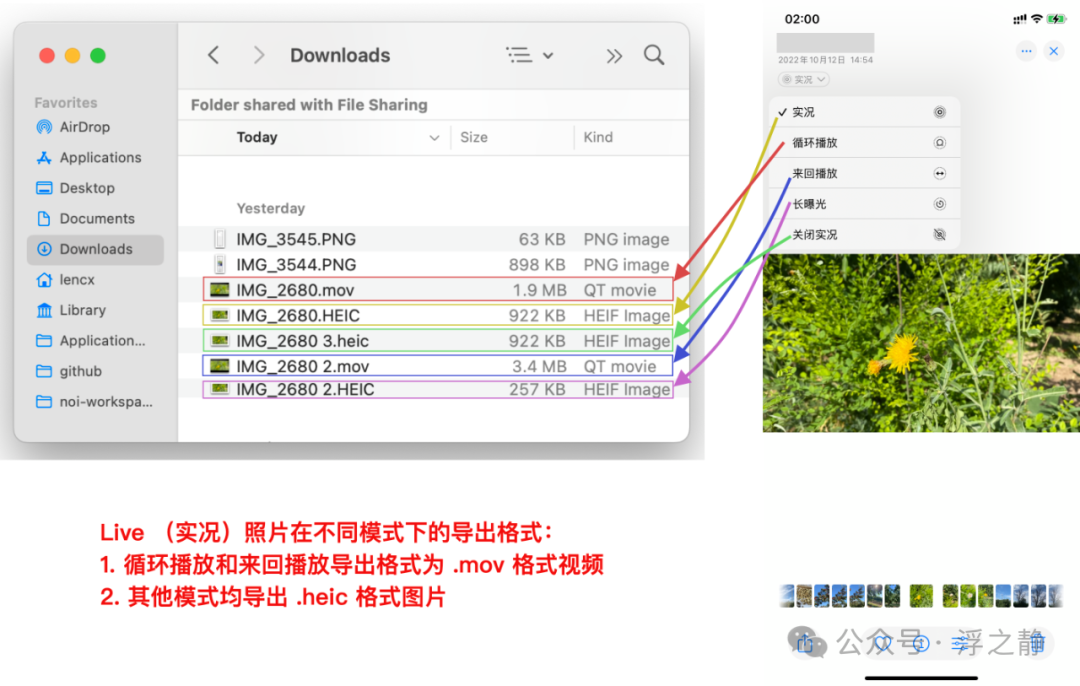Delete the photo with the trash icon
The width and height of the screenshot is (1080, 686).
click(1037, 643)
